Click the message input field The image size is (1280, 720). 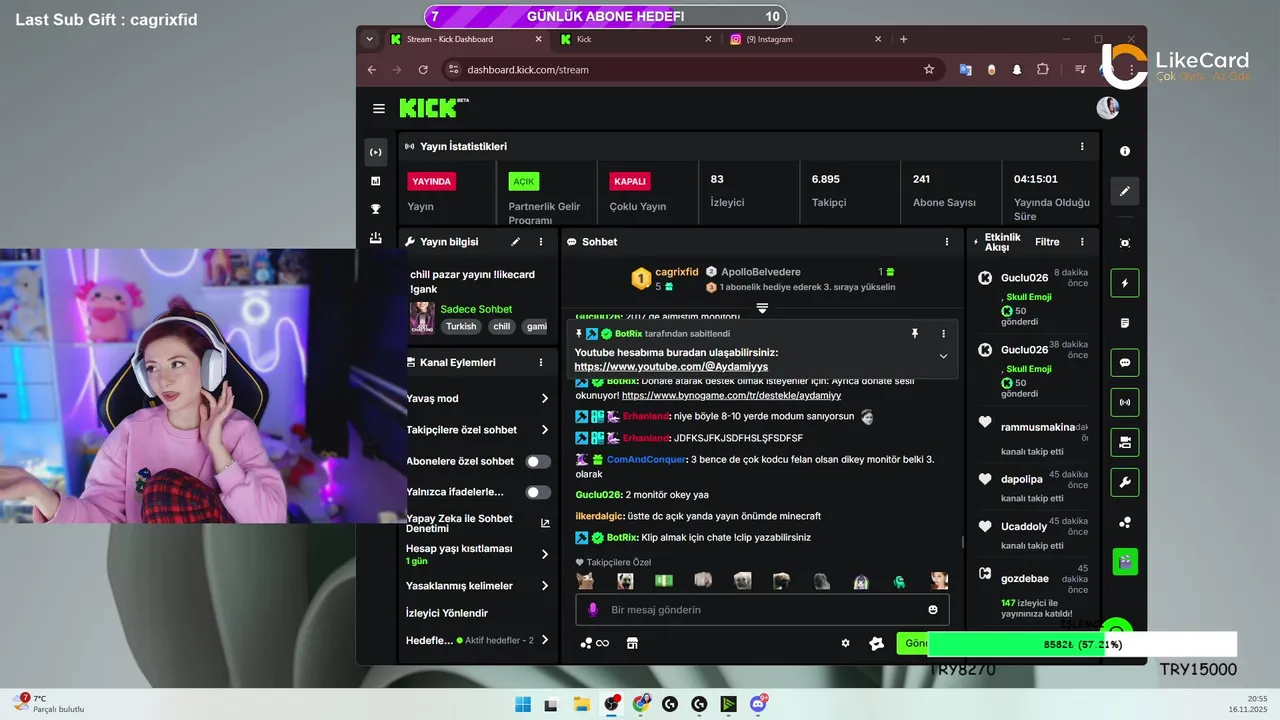pyautogui.click(x=762, y=609)
